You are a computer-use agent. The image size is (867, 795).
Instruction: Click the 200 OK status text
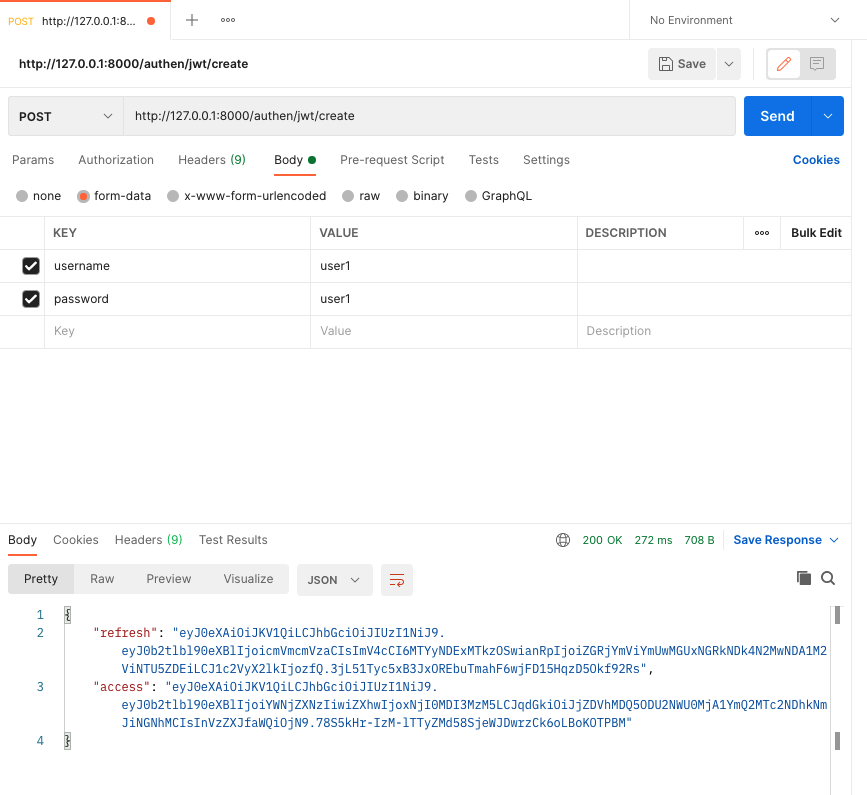[x=602, y=540]
